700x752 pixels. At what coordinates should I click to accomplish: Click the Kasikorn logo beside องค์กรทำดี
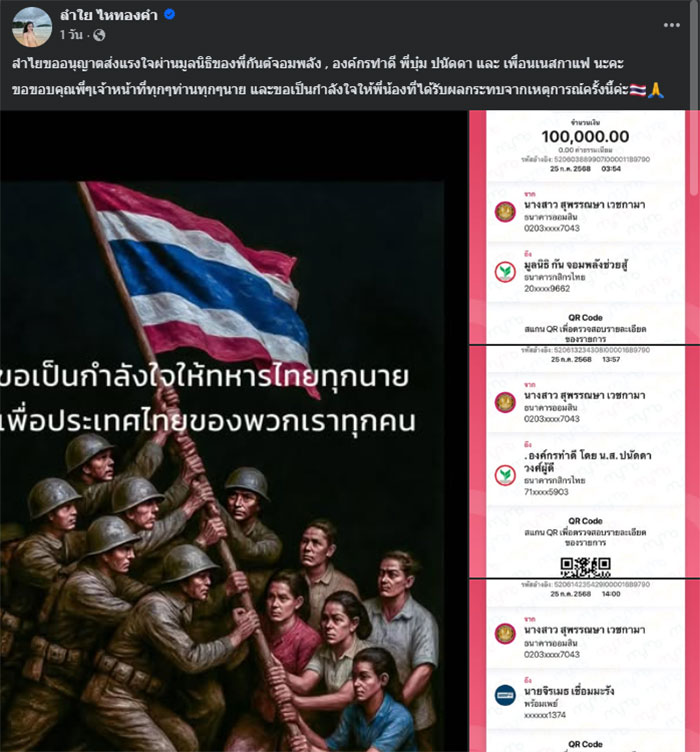[505, 475]
